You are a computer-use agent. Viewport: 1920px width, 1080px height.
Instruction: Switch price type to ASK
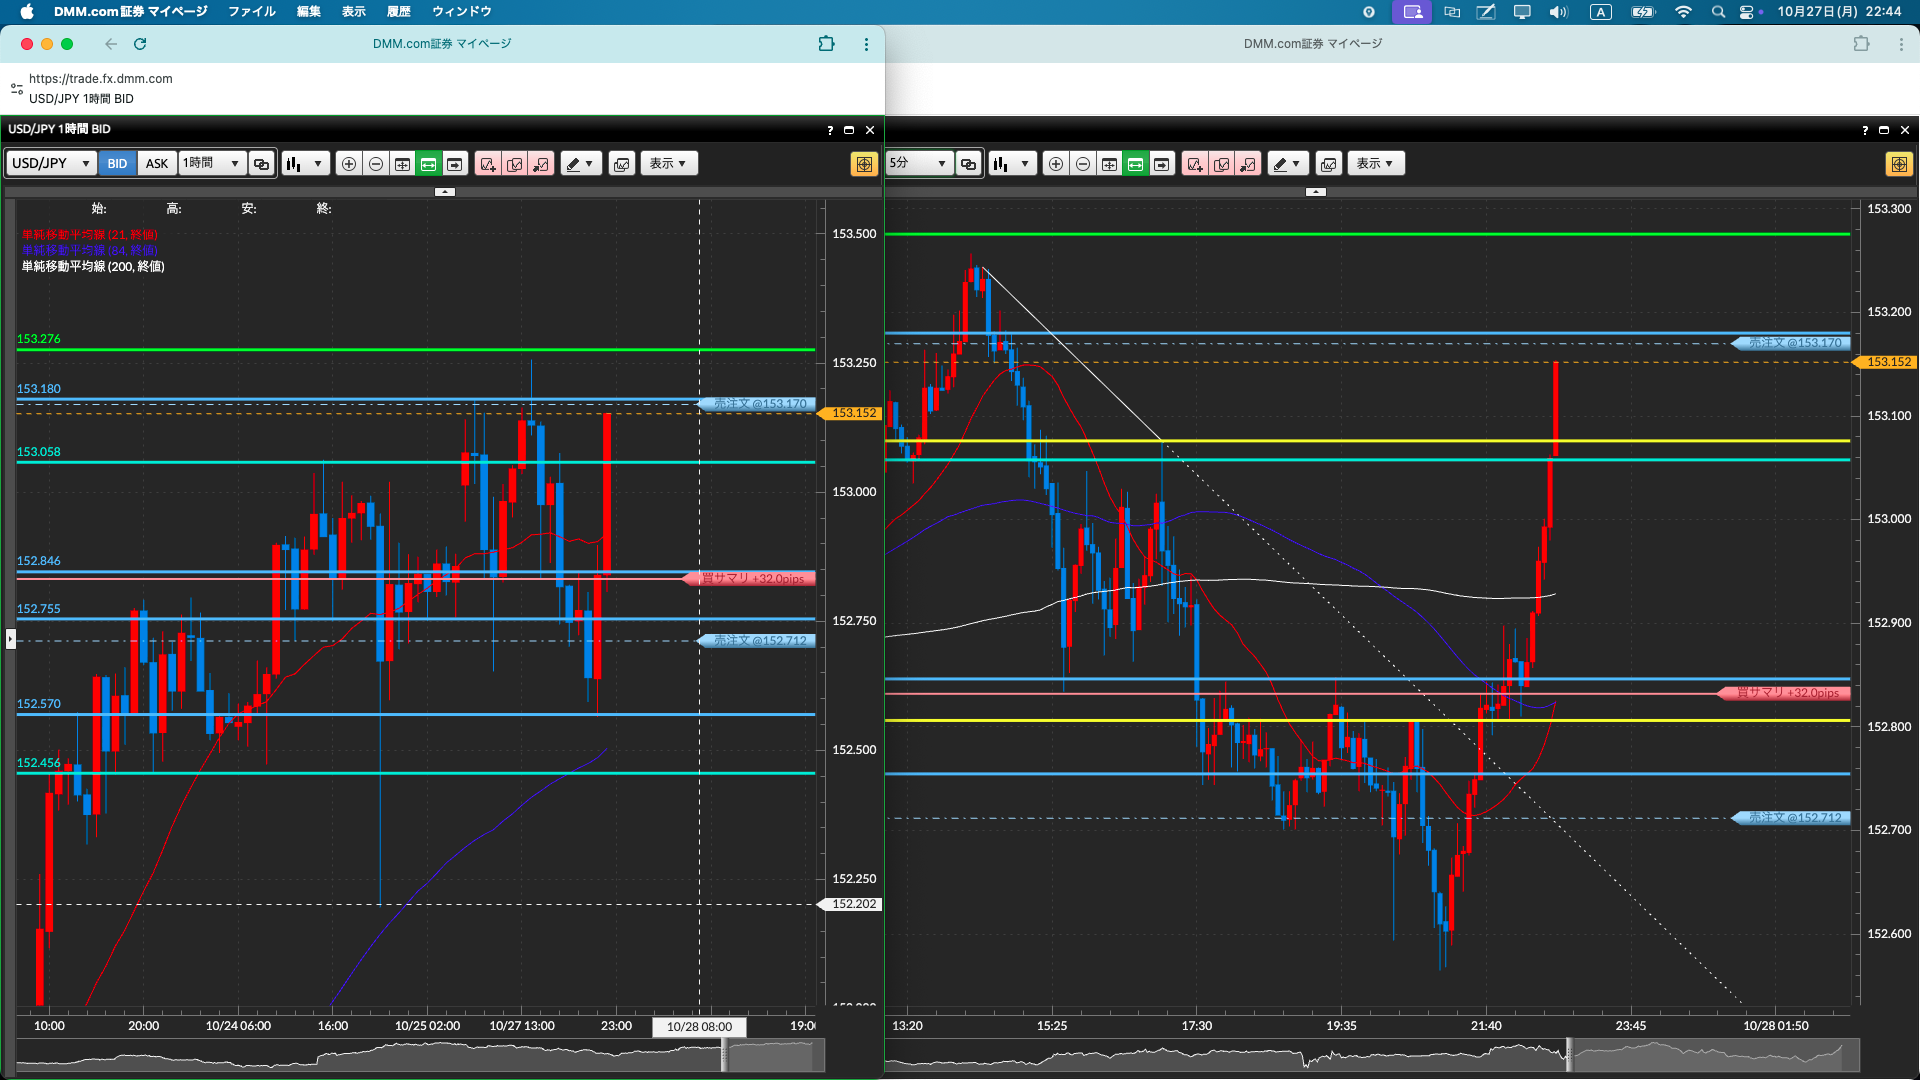(157, 164)
